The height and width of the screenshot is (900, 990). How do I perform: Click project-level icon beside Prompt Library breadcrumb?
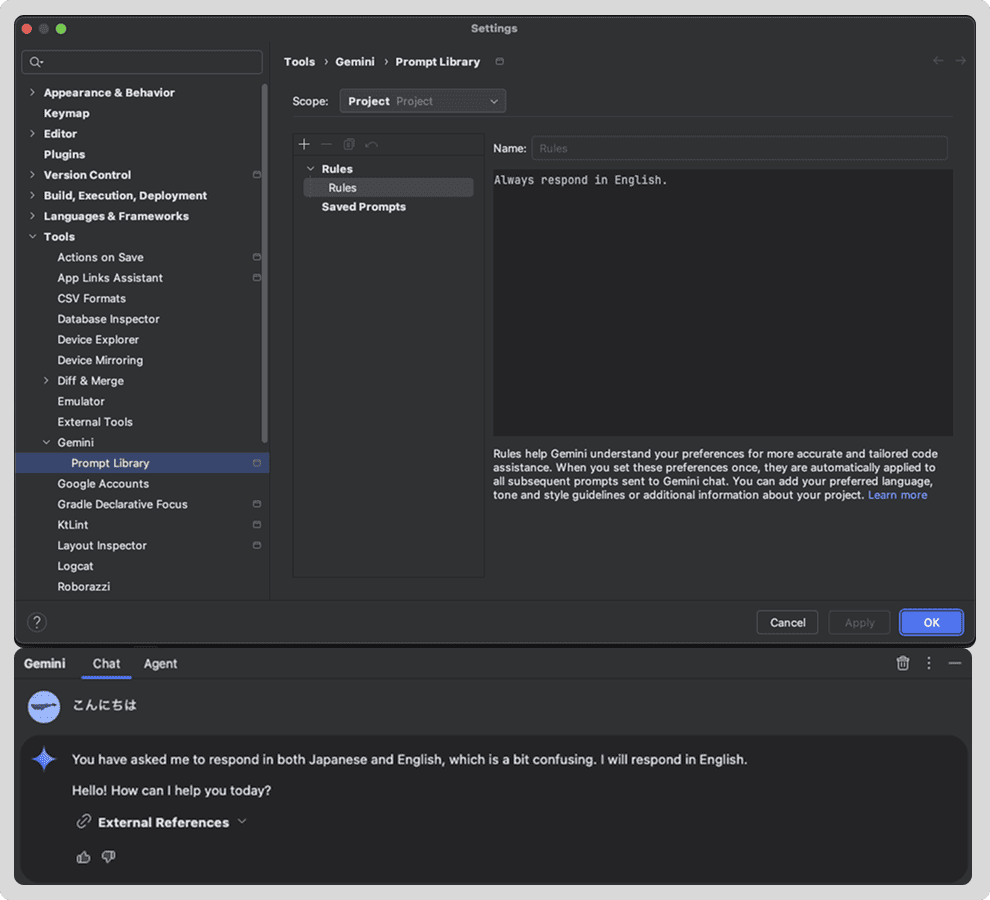point(499,61)
